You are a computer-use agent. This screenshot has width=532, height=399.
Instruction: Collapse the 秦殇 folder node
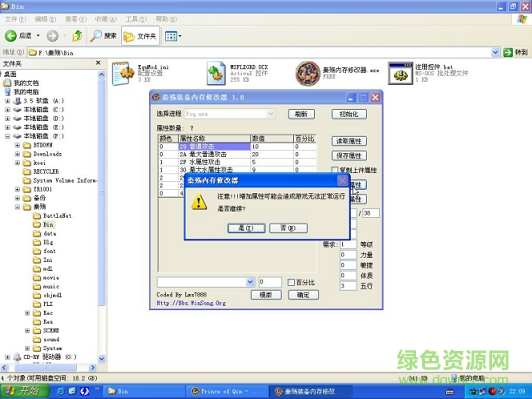pos(17,207)
